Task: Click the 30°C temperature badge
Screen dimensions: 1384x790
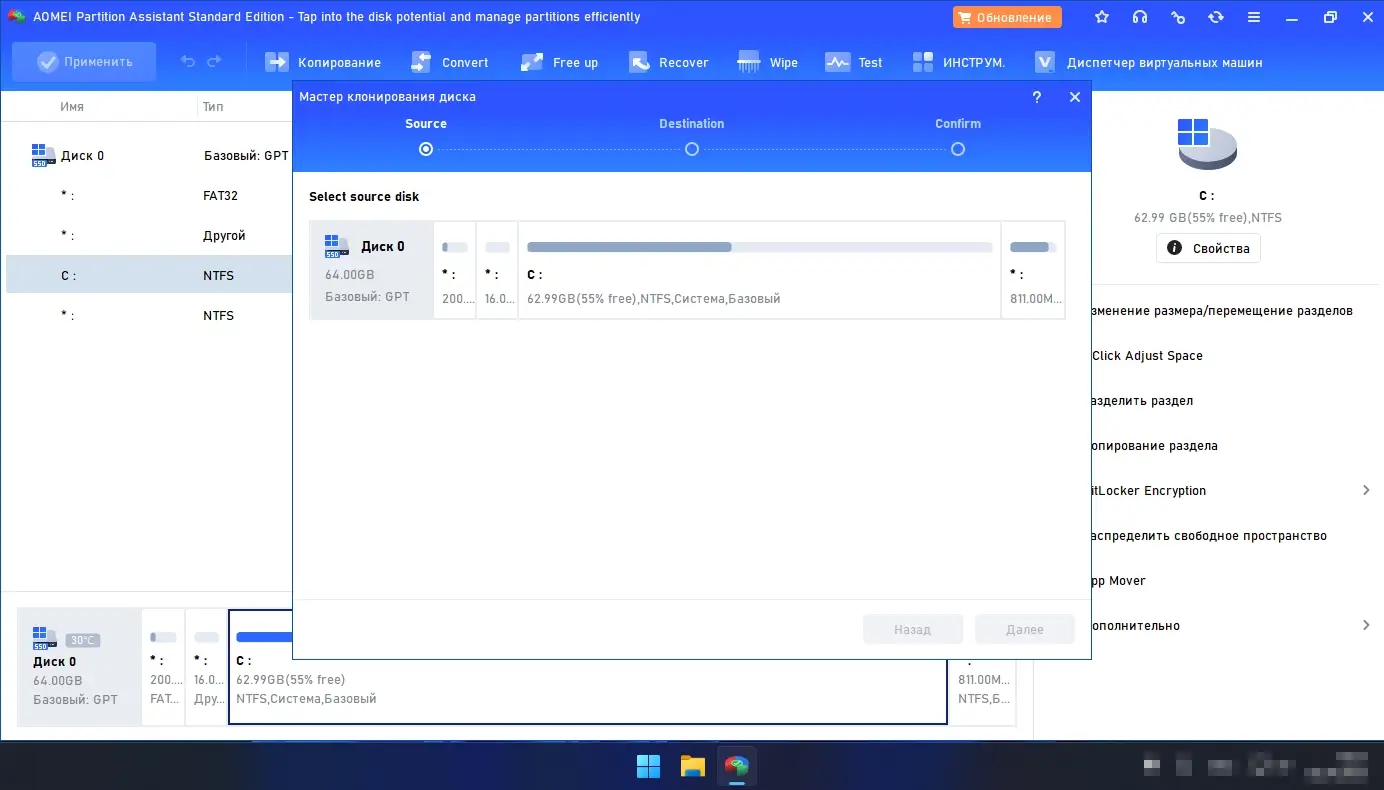Action: point(82,640)
